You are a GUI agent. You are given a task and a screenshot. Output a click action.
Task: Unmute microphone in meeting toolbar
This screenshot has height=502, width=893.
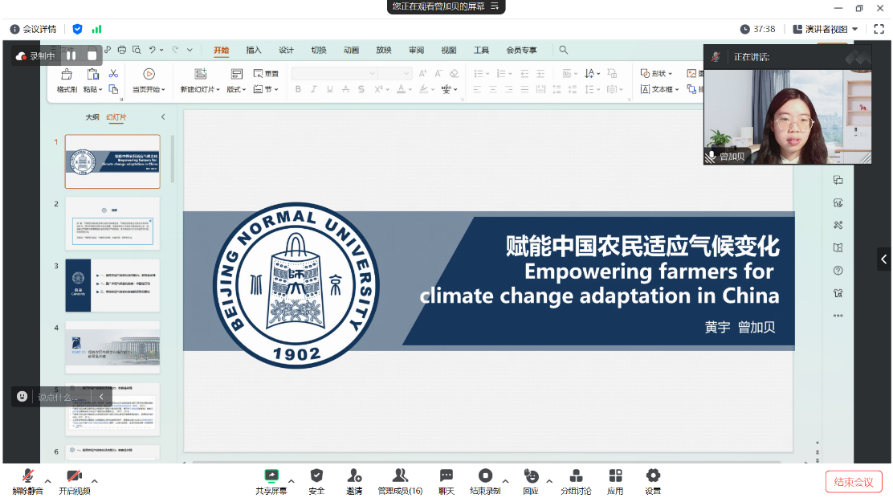click(27, 481)
